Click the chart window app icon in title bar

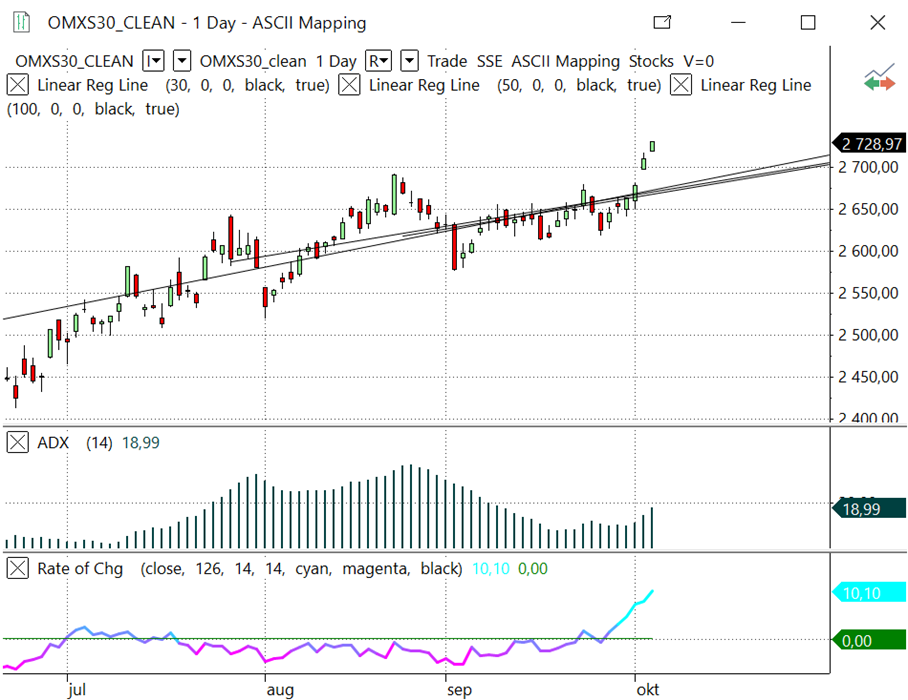(20, 22)
